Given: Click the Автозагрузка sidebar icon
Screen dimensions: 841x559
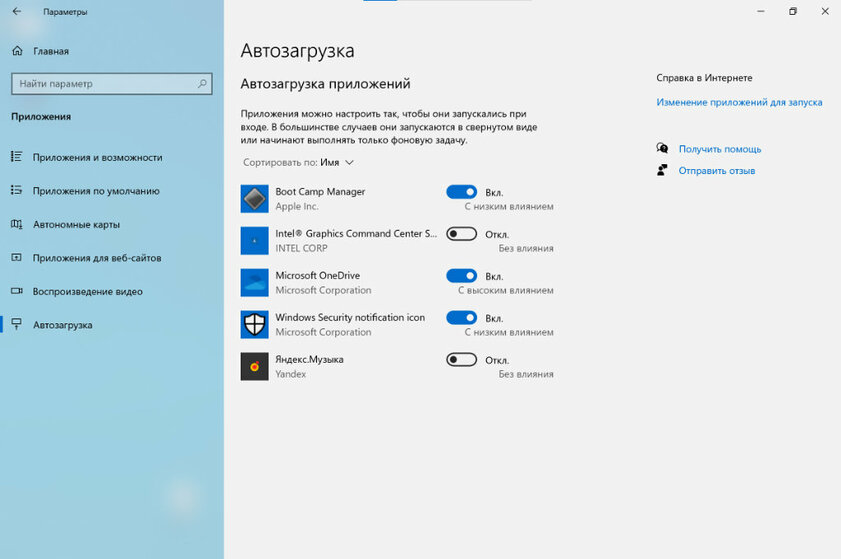Looking at the screenshot, I should pyautogui.click(x=17, y=324).
